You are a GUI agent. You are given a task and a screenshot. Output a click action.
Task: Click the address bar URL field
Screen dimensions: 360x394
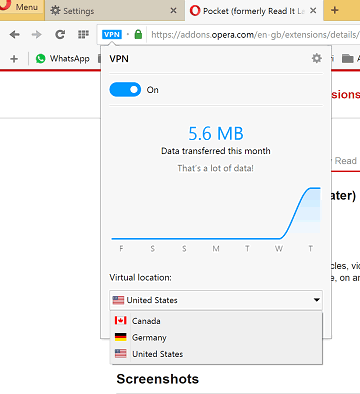click(255, 34)
